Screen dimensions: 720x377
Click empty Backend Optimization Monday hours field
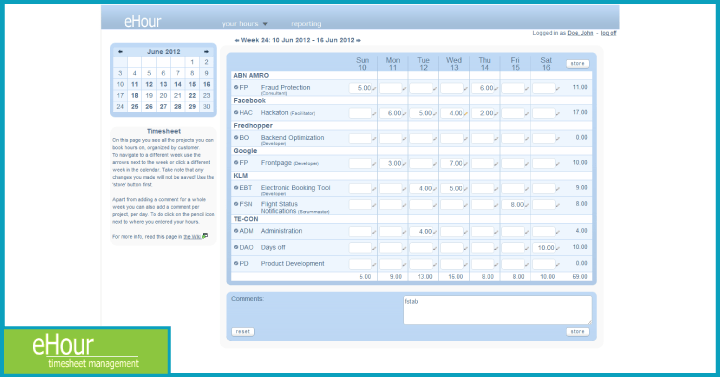click(391, 138)
